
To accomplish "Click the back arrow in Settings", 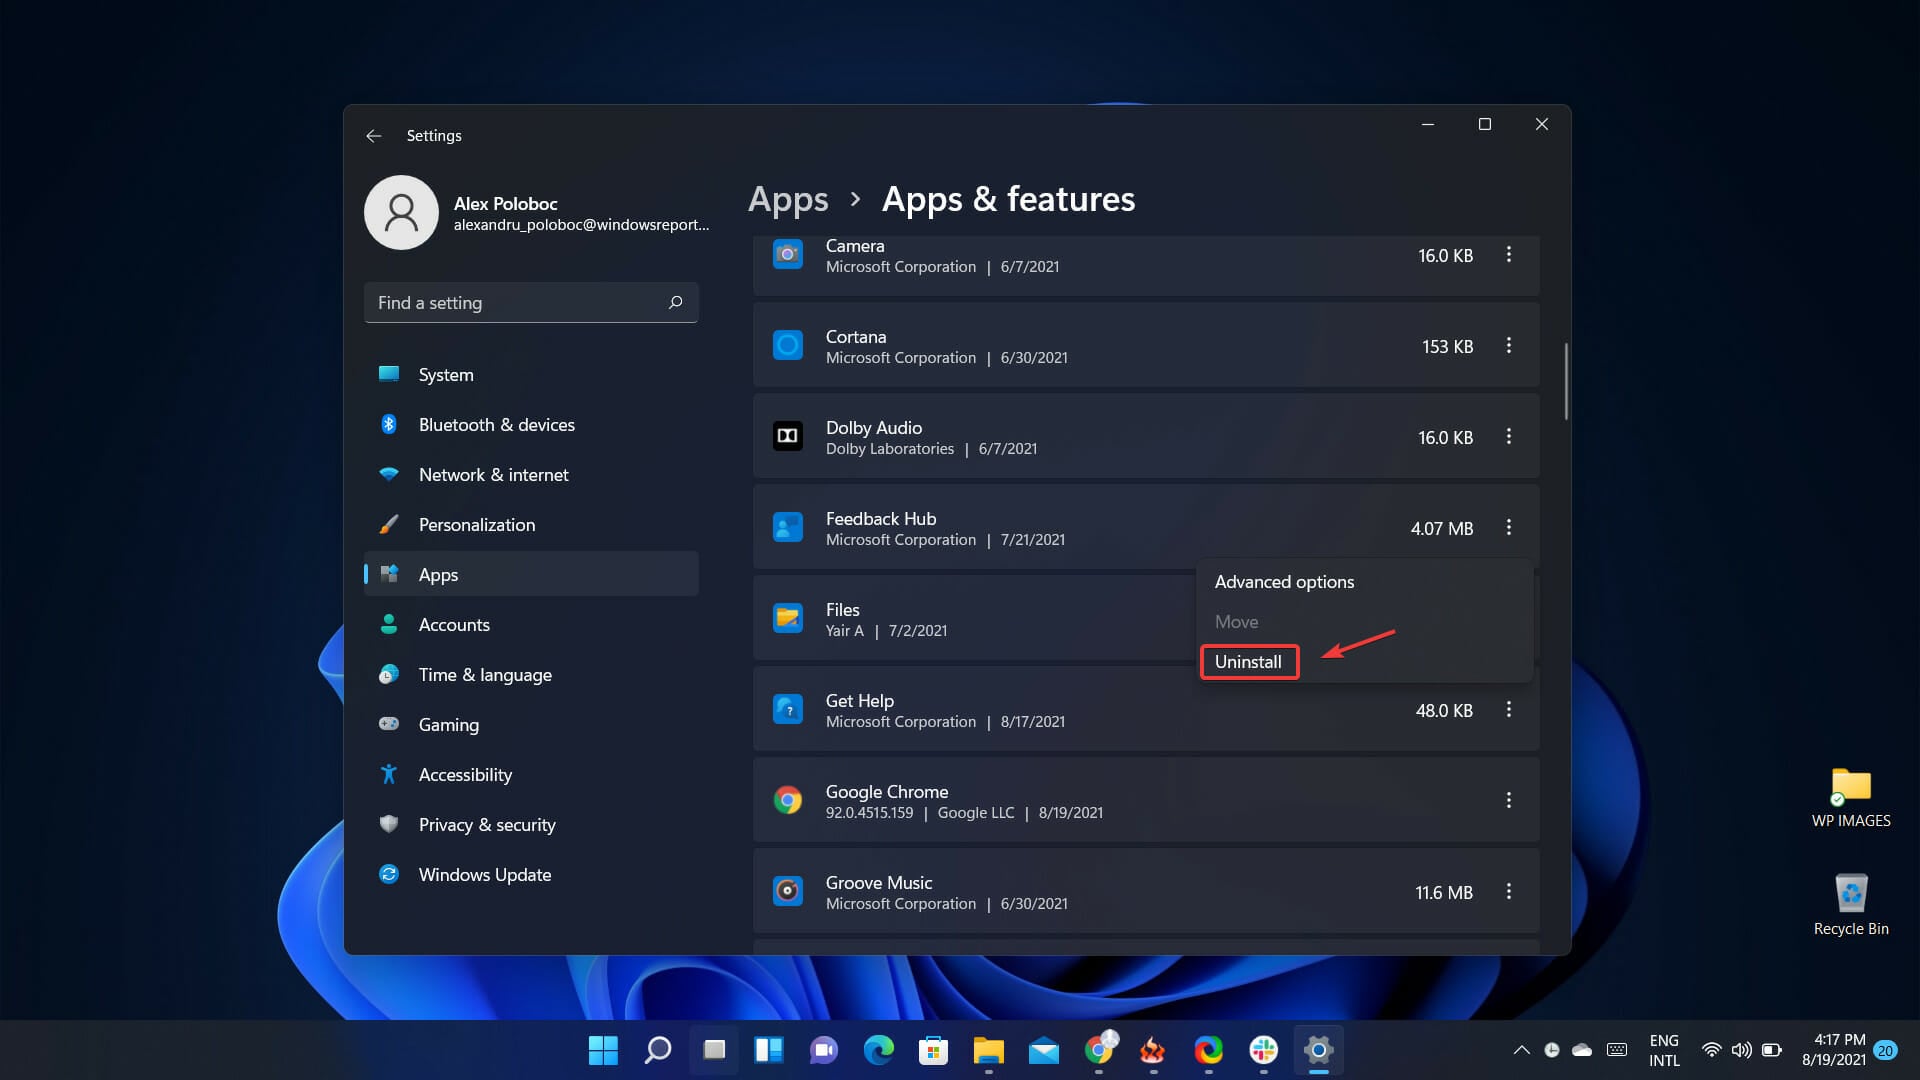I will pyautogui.click(x=374, y=136).
